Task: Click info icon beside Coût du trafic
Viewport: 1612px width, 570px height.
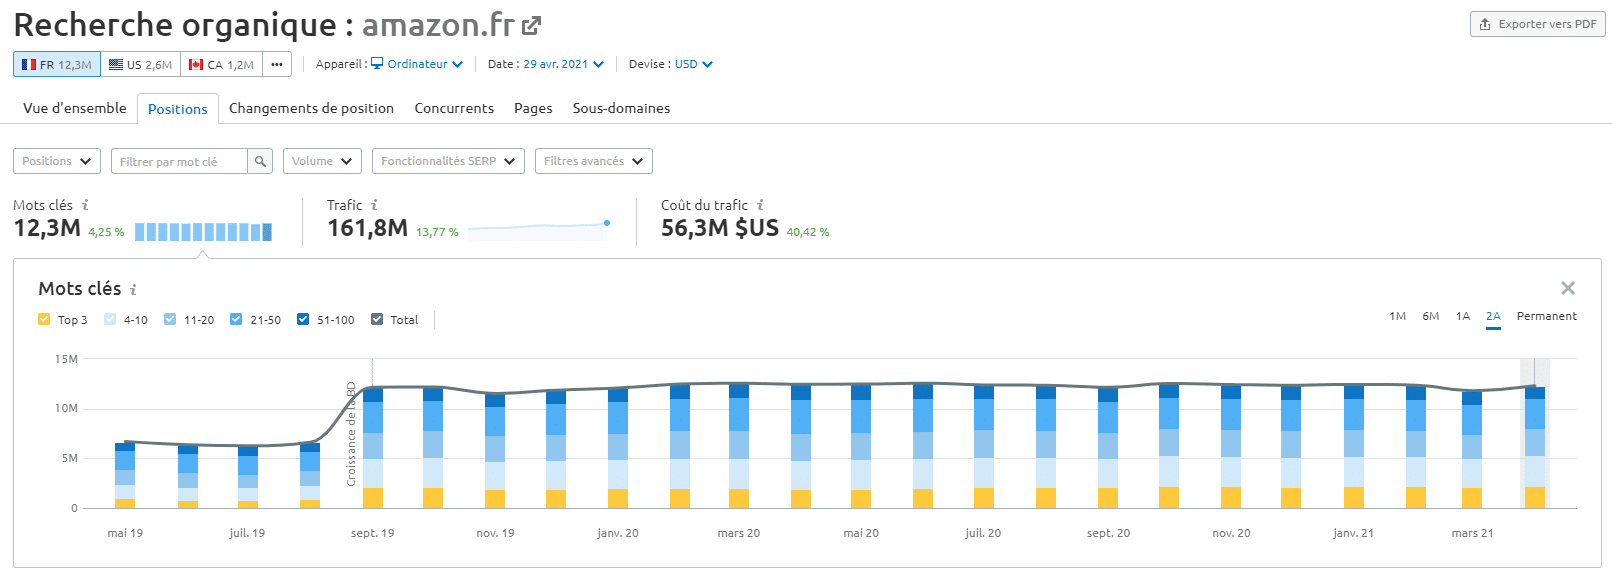Action: 760,205
